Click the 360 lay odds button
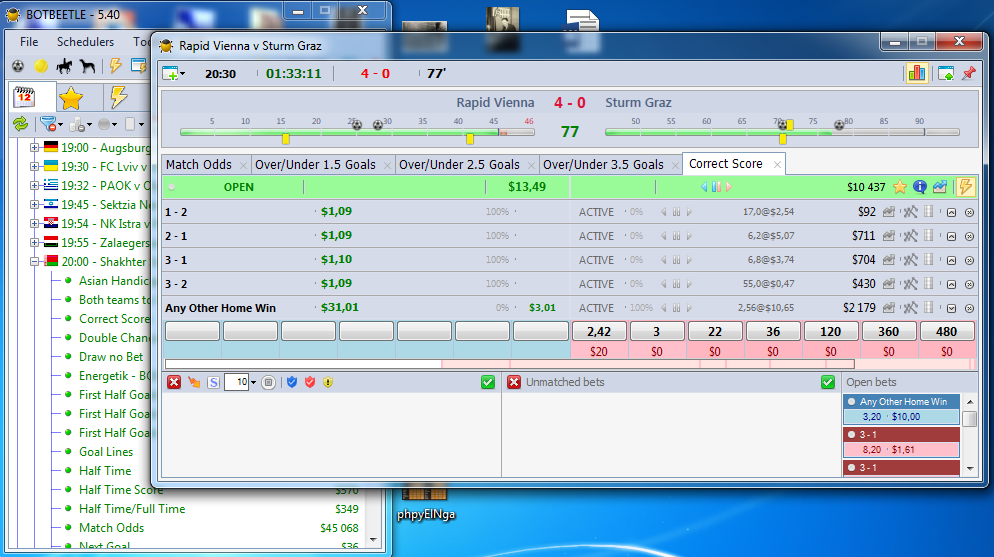 (x=889, y=331)
